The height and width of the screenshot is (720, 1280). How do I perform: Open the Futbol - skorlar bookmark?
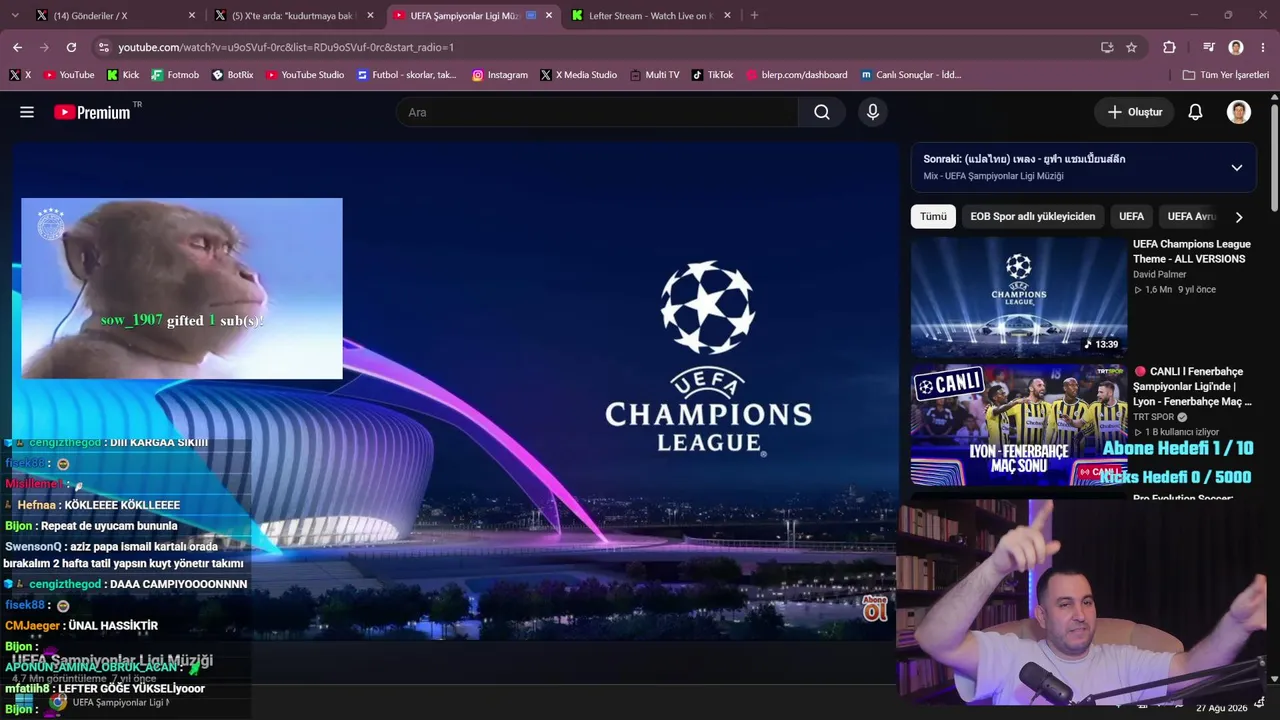407,75
